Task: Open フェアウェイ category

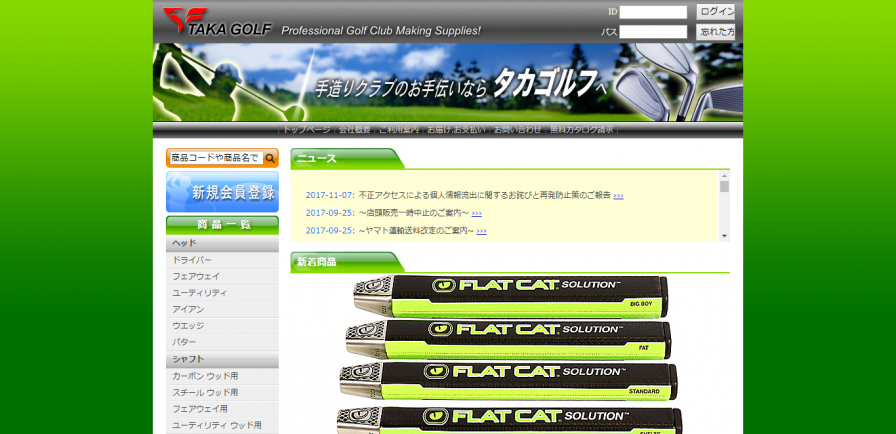Action: pyautogui.click(x=222, y=276)
